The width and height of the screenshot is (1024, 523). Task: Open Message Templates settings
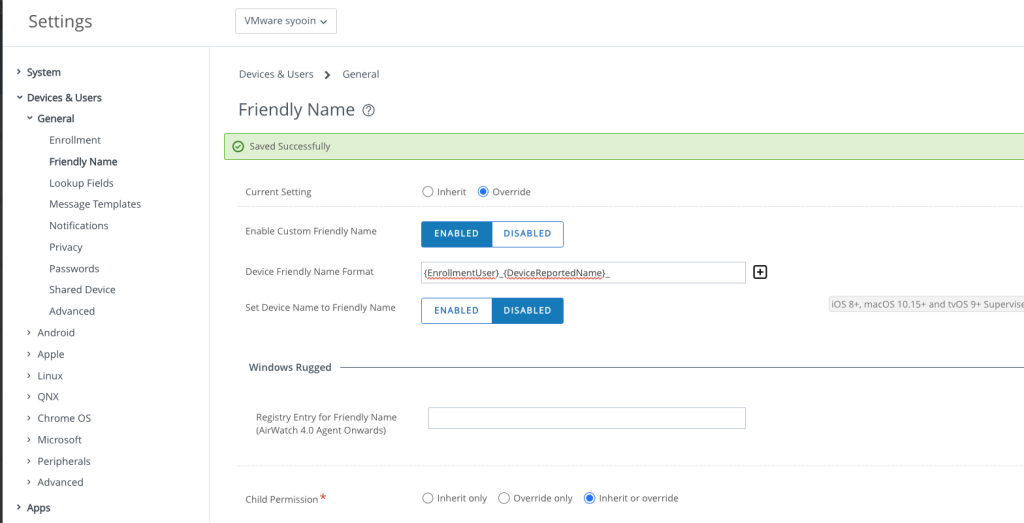pyautogui.click(x=95, y=204)
